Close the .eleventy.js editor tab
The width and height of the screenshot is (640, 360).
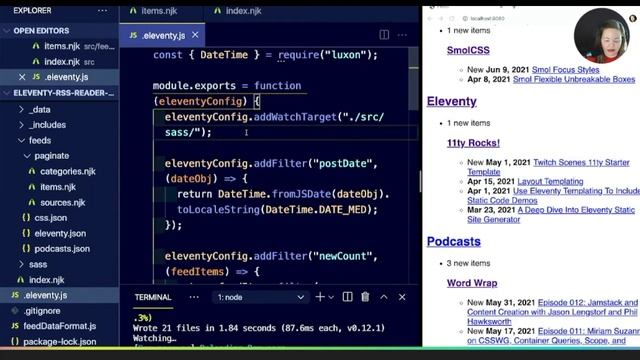[x=195, y=35]
